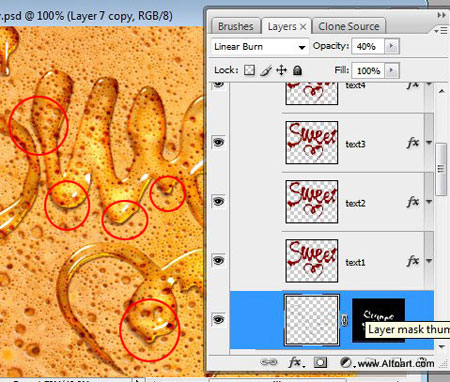The width and height of the screenshot is (450, 382).
Task: Select the text2 layer name
Action: [x=355, y=203]
